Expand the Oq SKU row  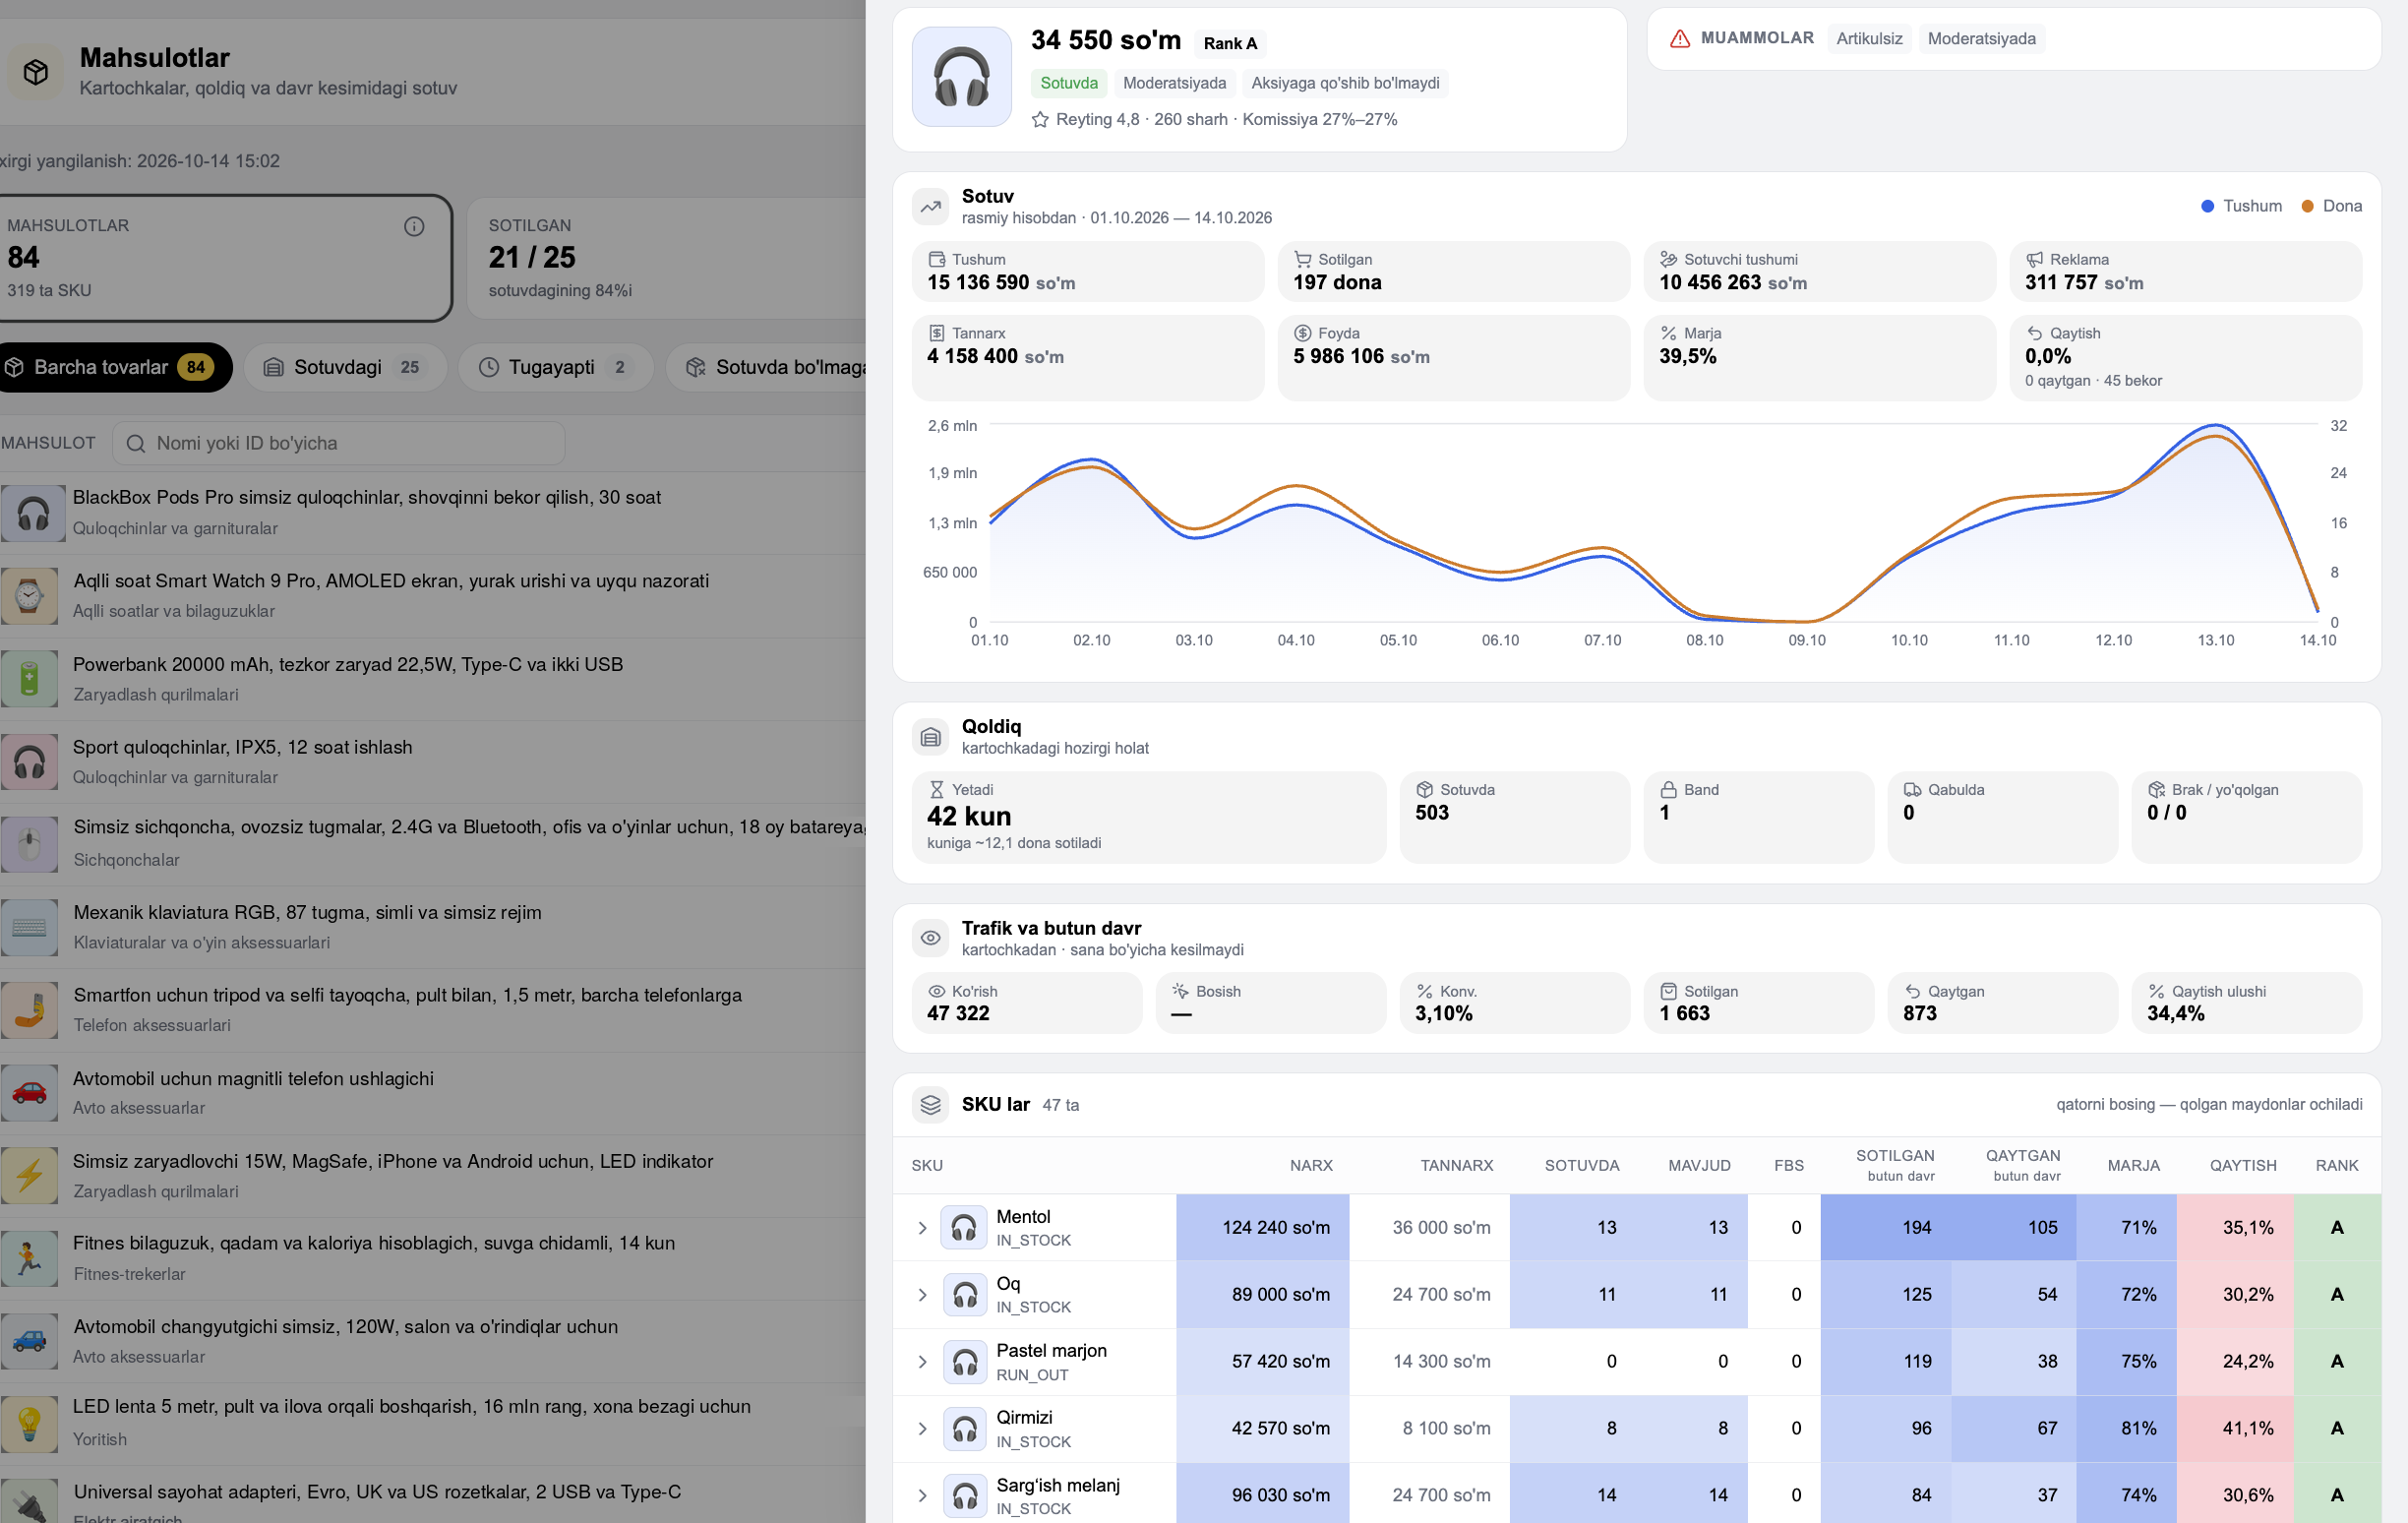923,1295
